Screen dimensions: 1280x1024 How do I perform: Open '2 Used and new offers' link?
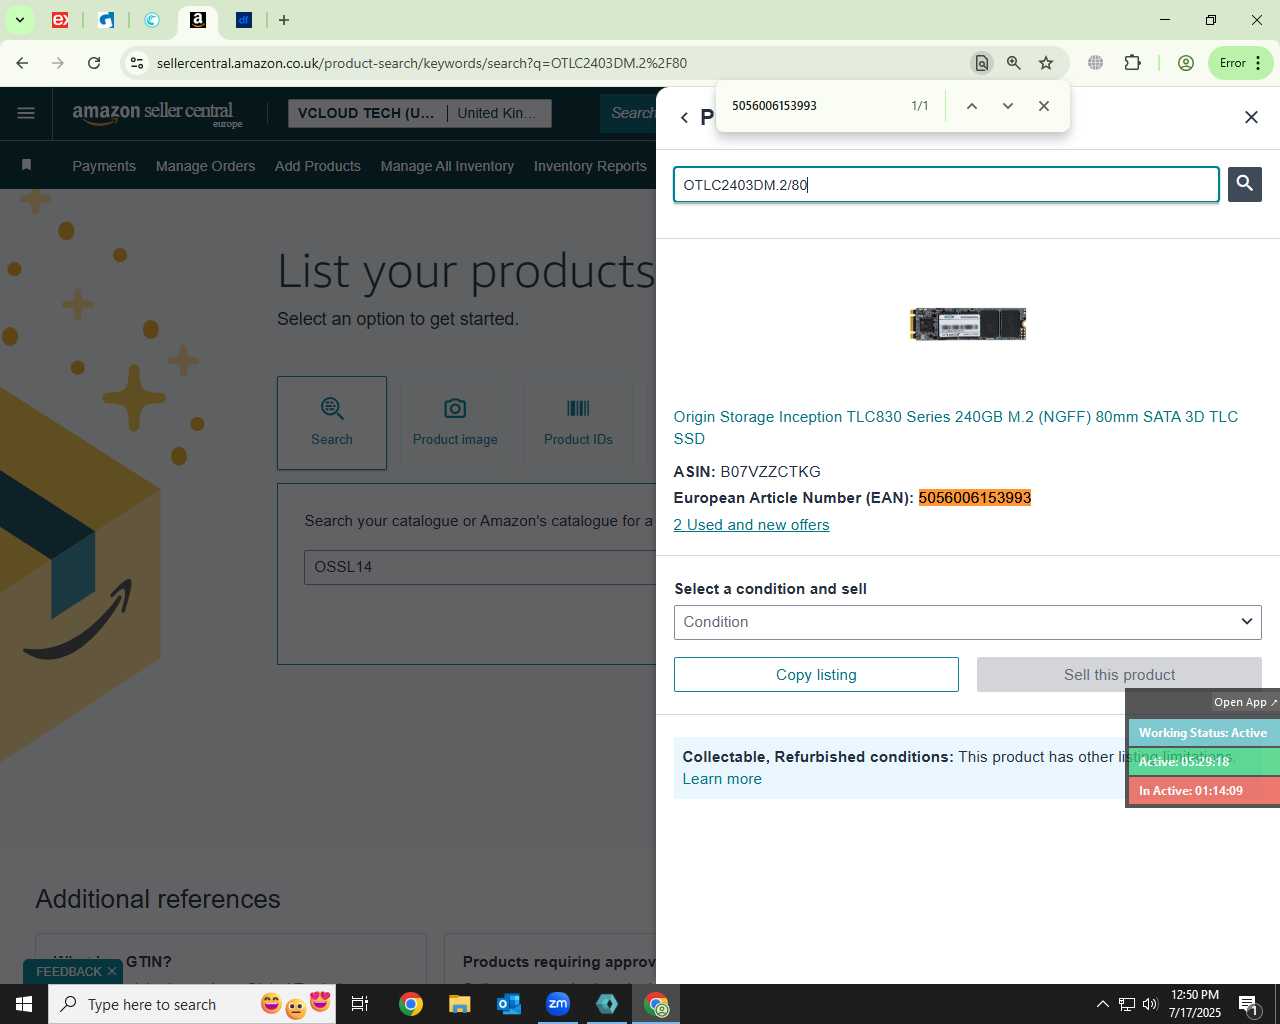(751, 525)
